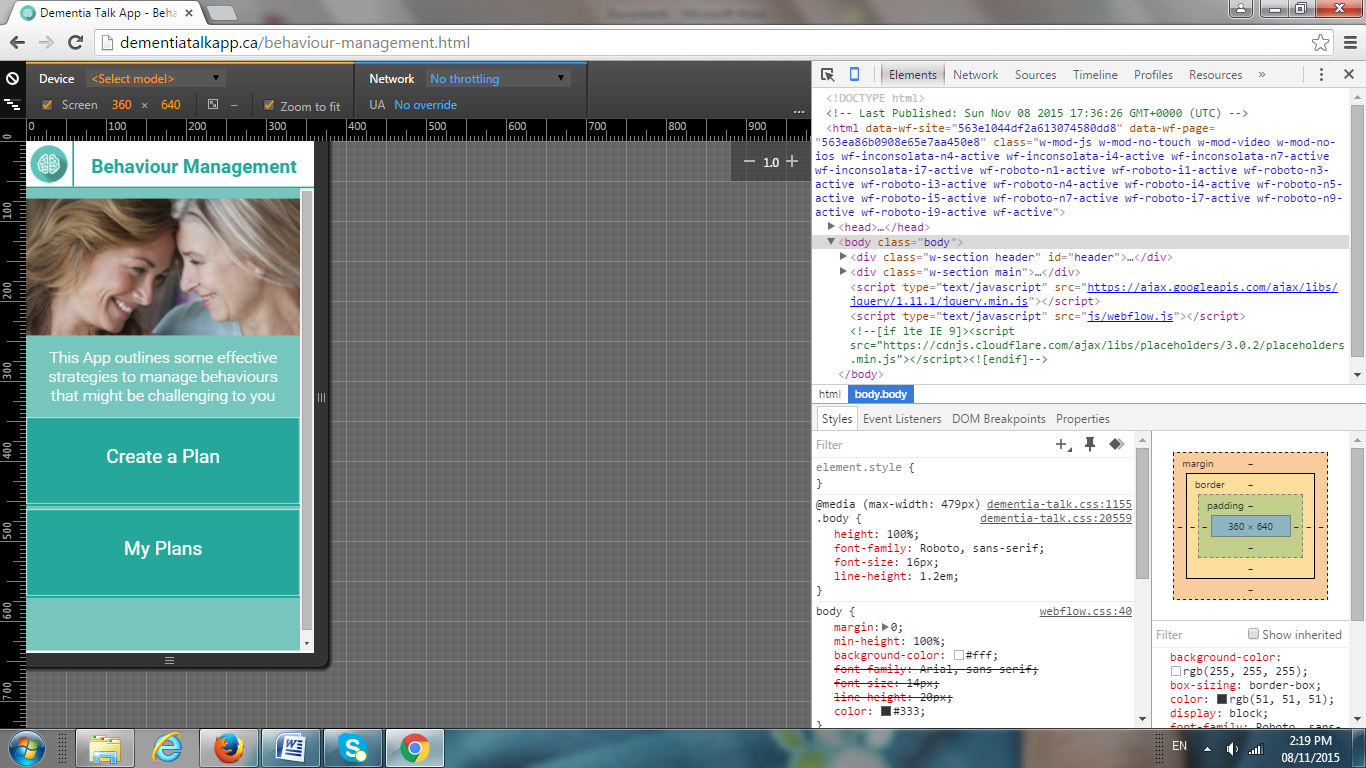Tap the Create a Plan button

[163, 460]
